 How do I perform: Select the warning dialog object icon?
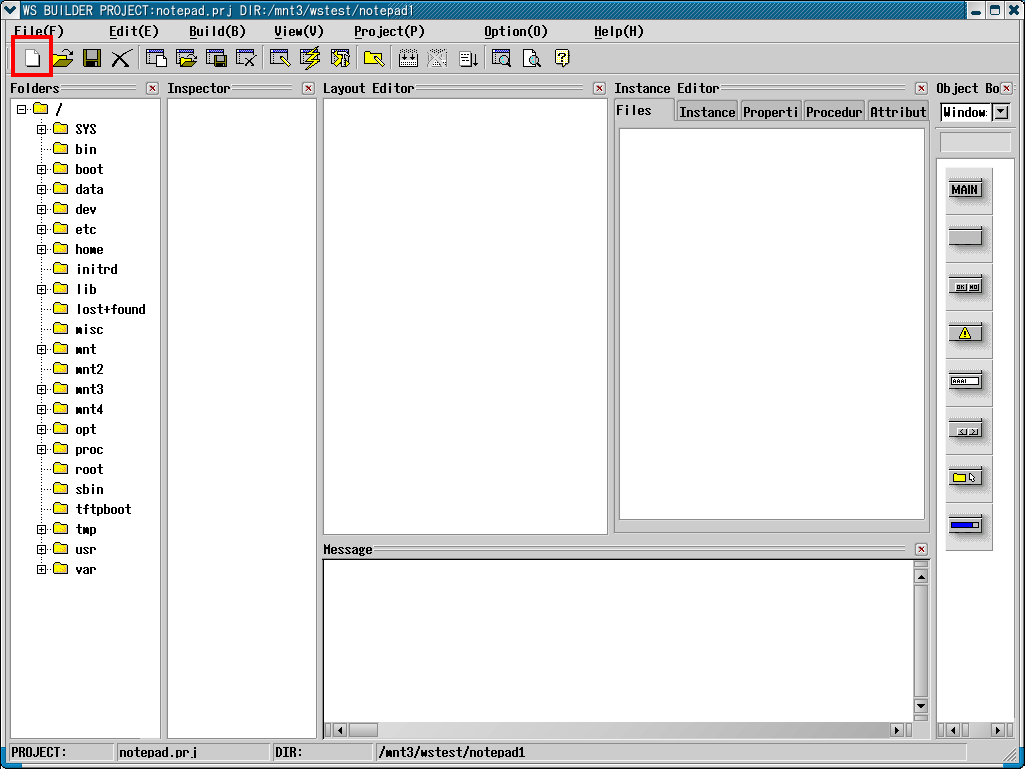click(x=965, y=334)
